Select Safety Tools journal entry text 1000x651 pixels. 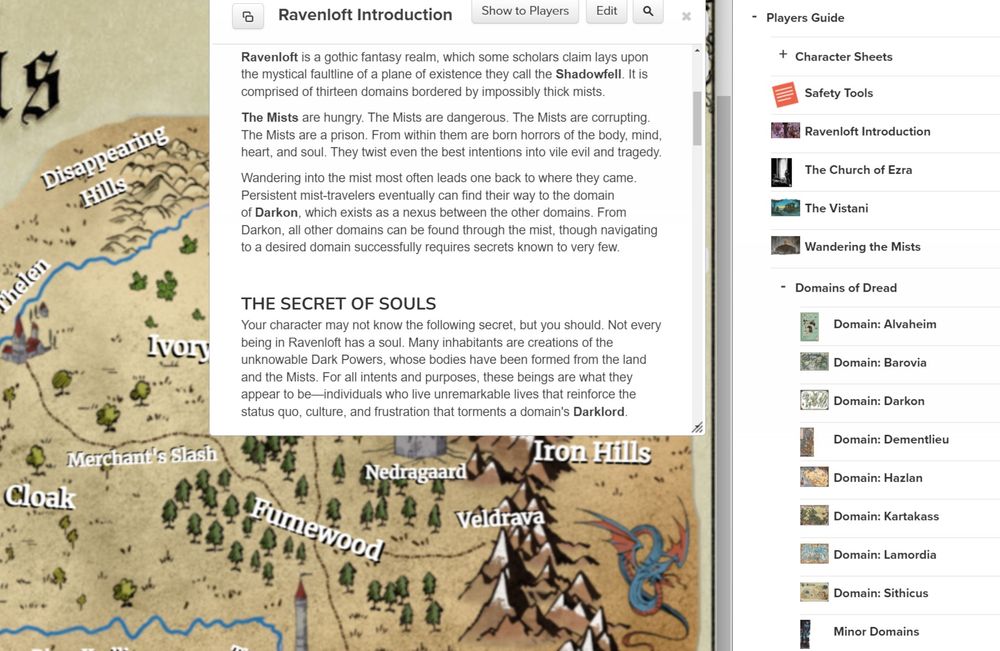tap(839, 93)
